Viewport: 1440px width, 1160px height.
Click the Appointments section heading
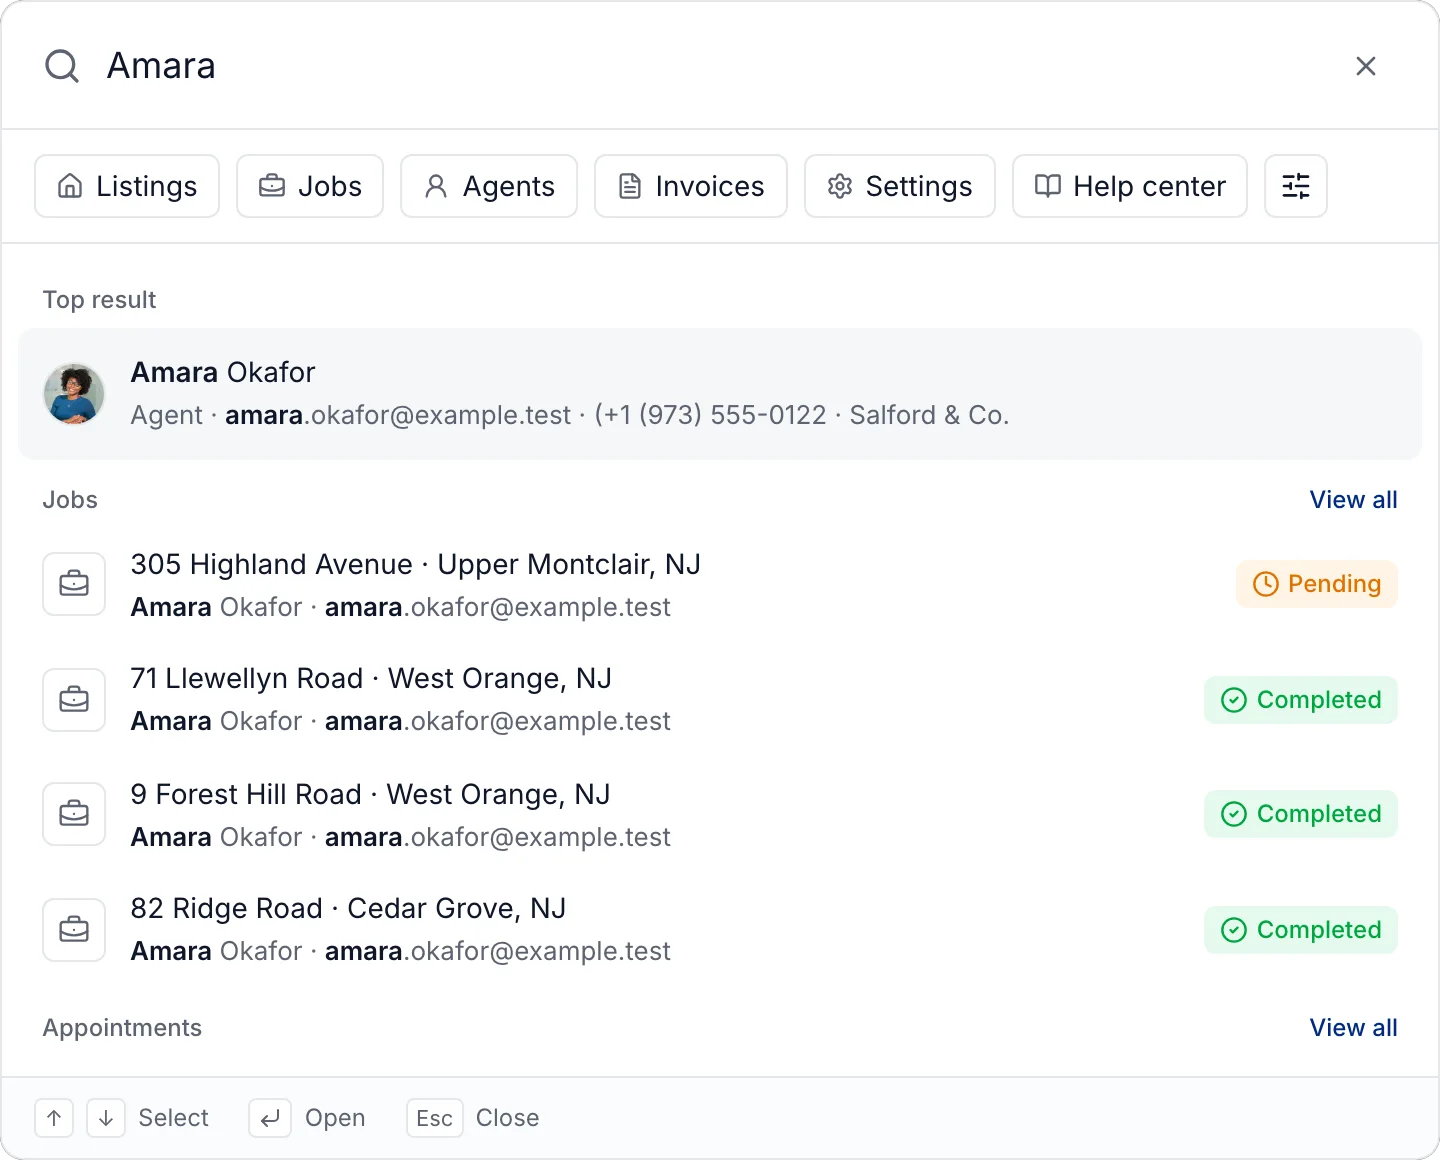pos(122,1028)
